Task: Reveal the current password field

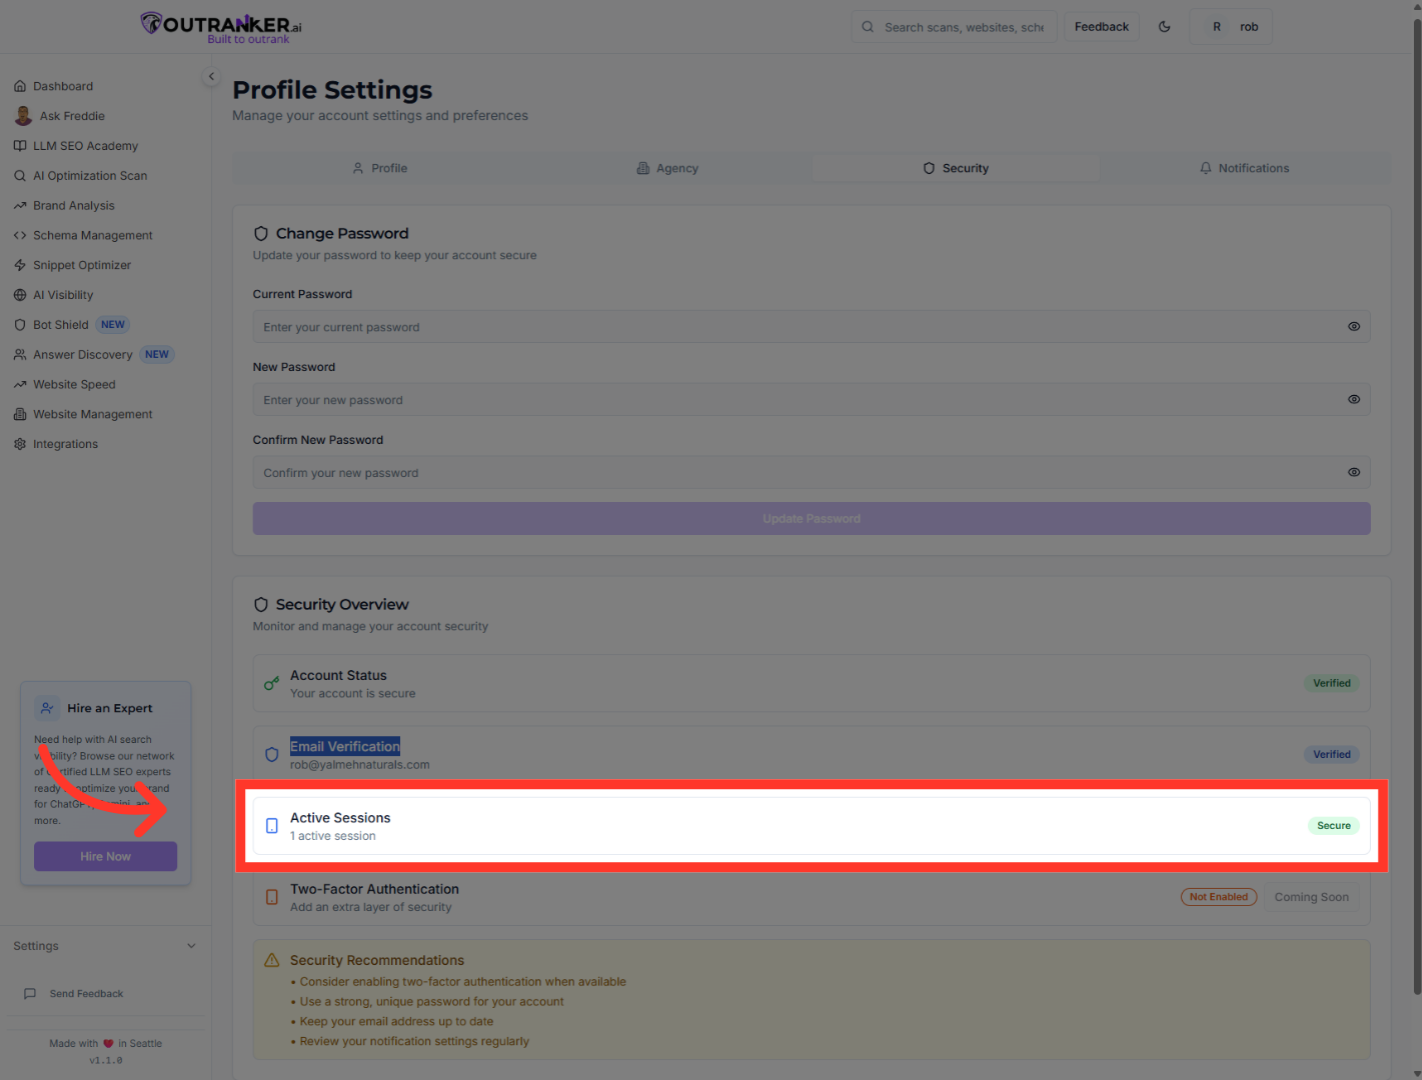Action: tap(1354, 326)
